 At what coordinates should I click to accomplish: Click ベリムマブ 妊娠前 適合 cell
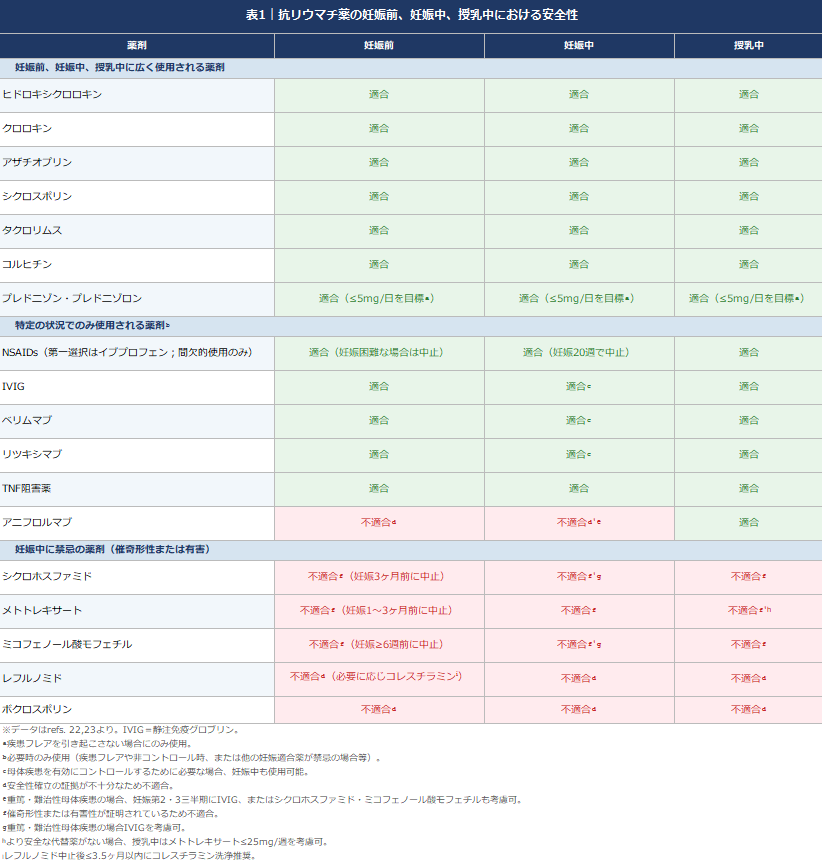tap(379, 421)
